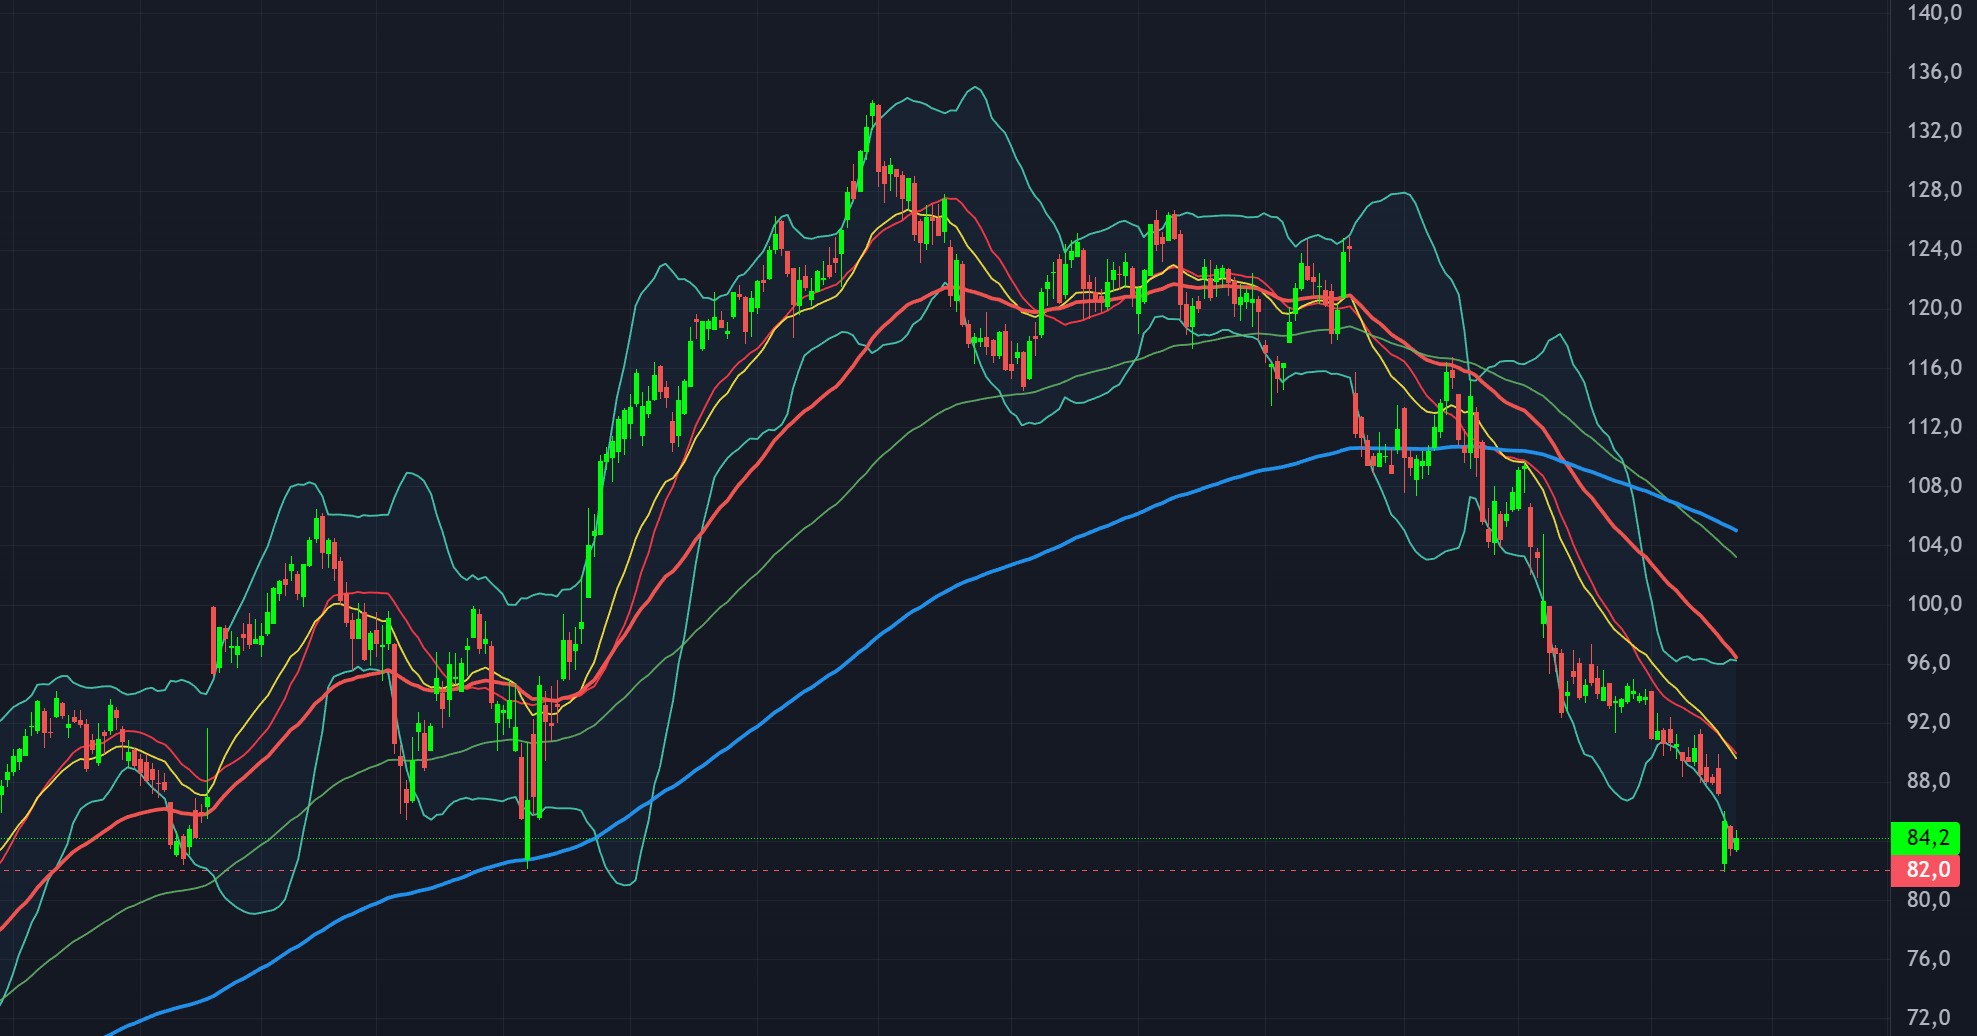Click the green 84,2 current price label
Screen dimensions: 1977x1036
click(x=1926, y=837)
